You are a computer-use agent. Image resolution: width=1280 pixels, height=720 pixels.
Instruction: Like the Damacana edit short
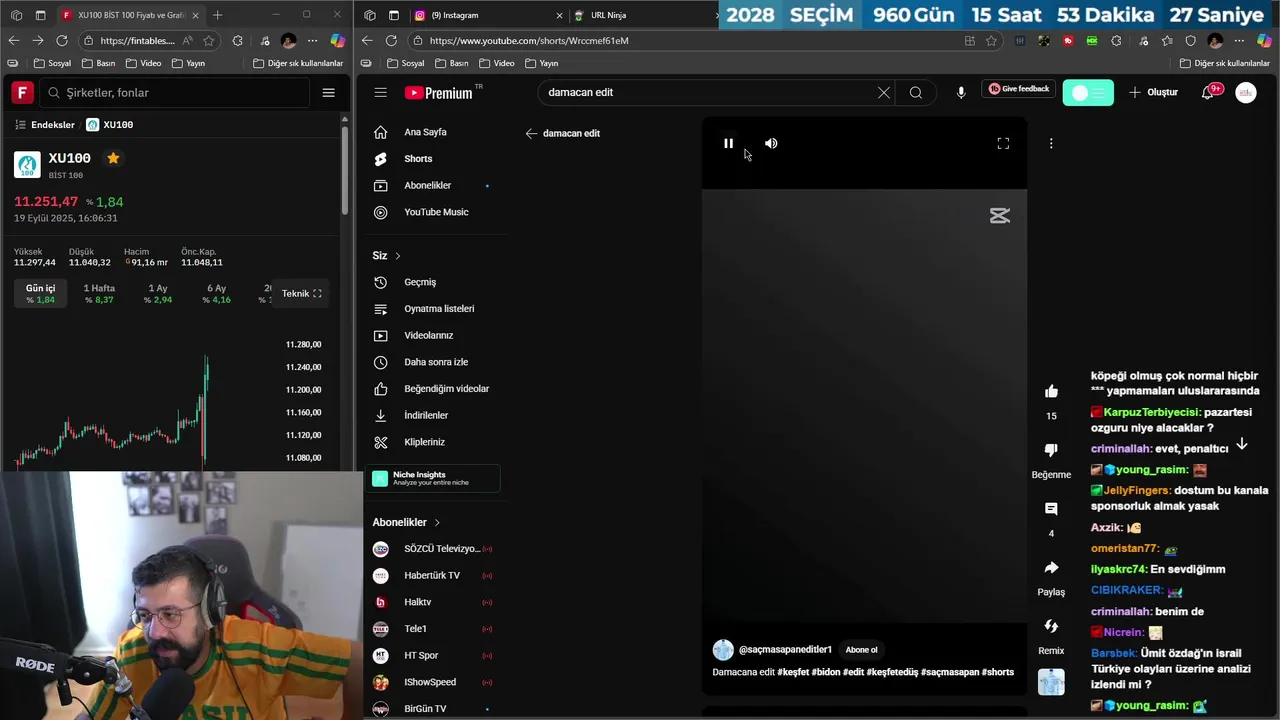(x=1051, y=391)
